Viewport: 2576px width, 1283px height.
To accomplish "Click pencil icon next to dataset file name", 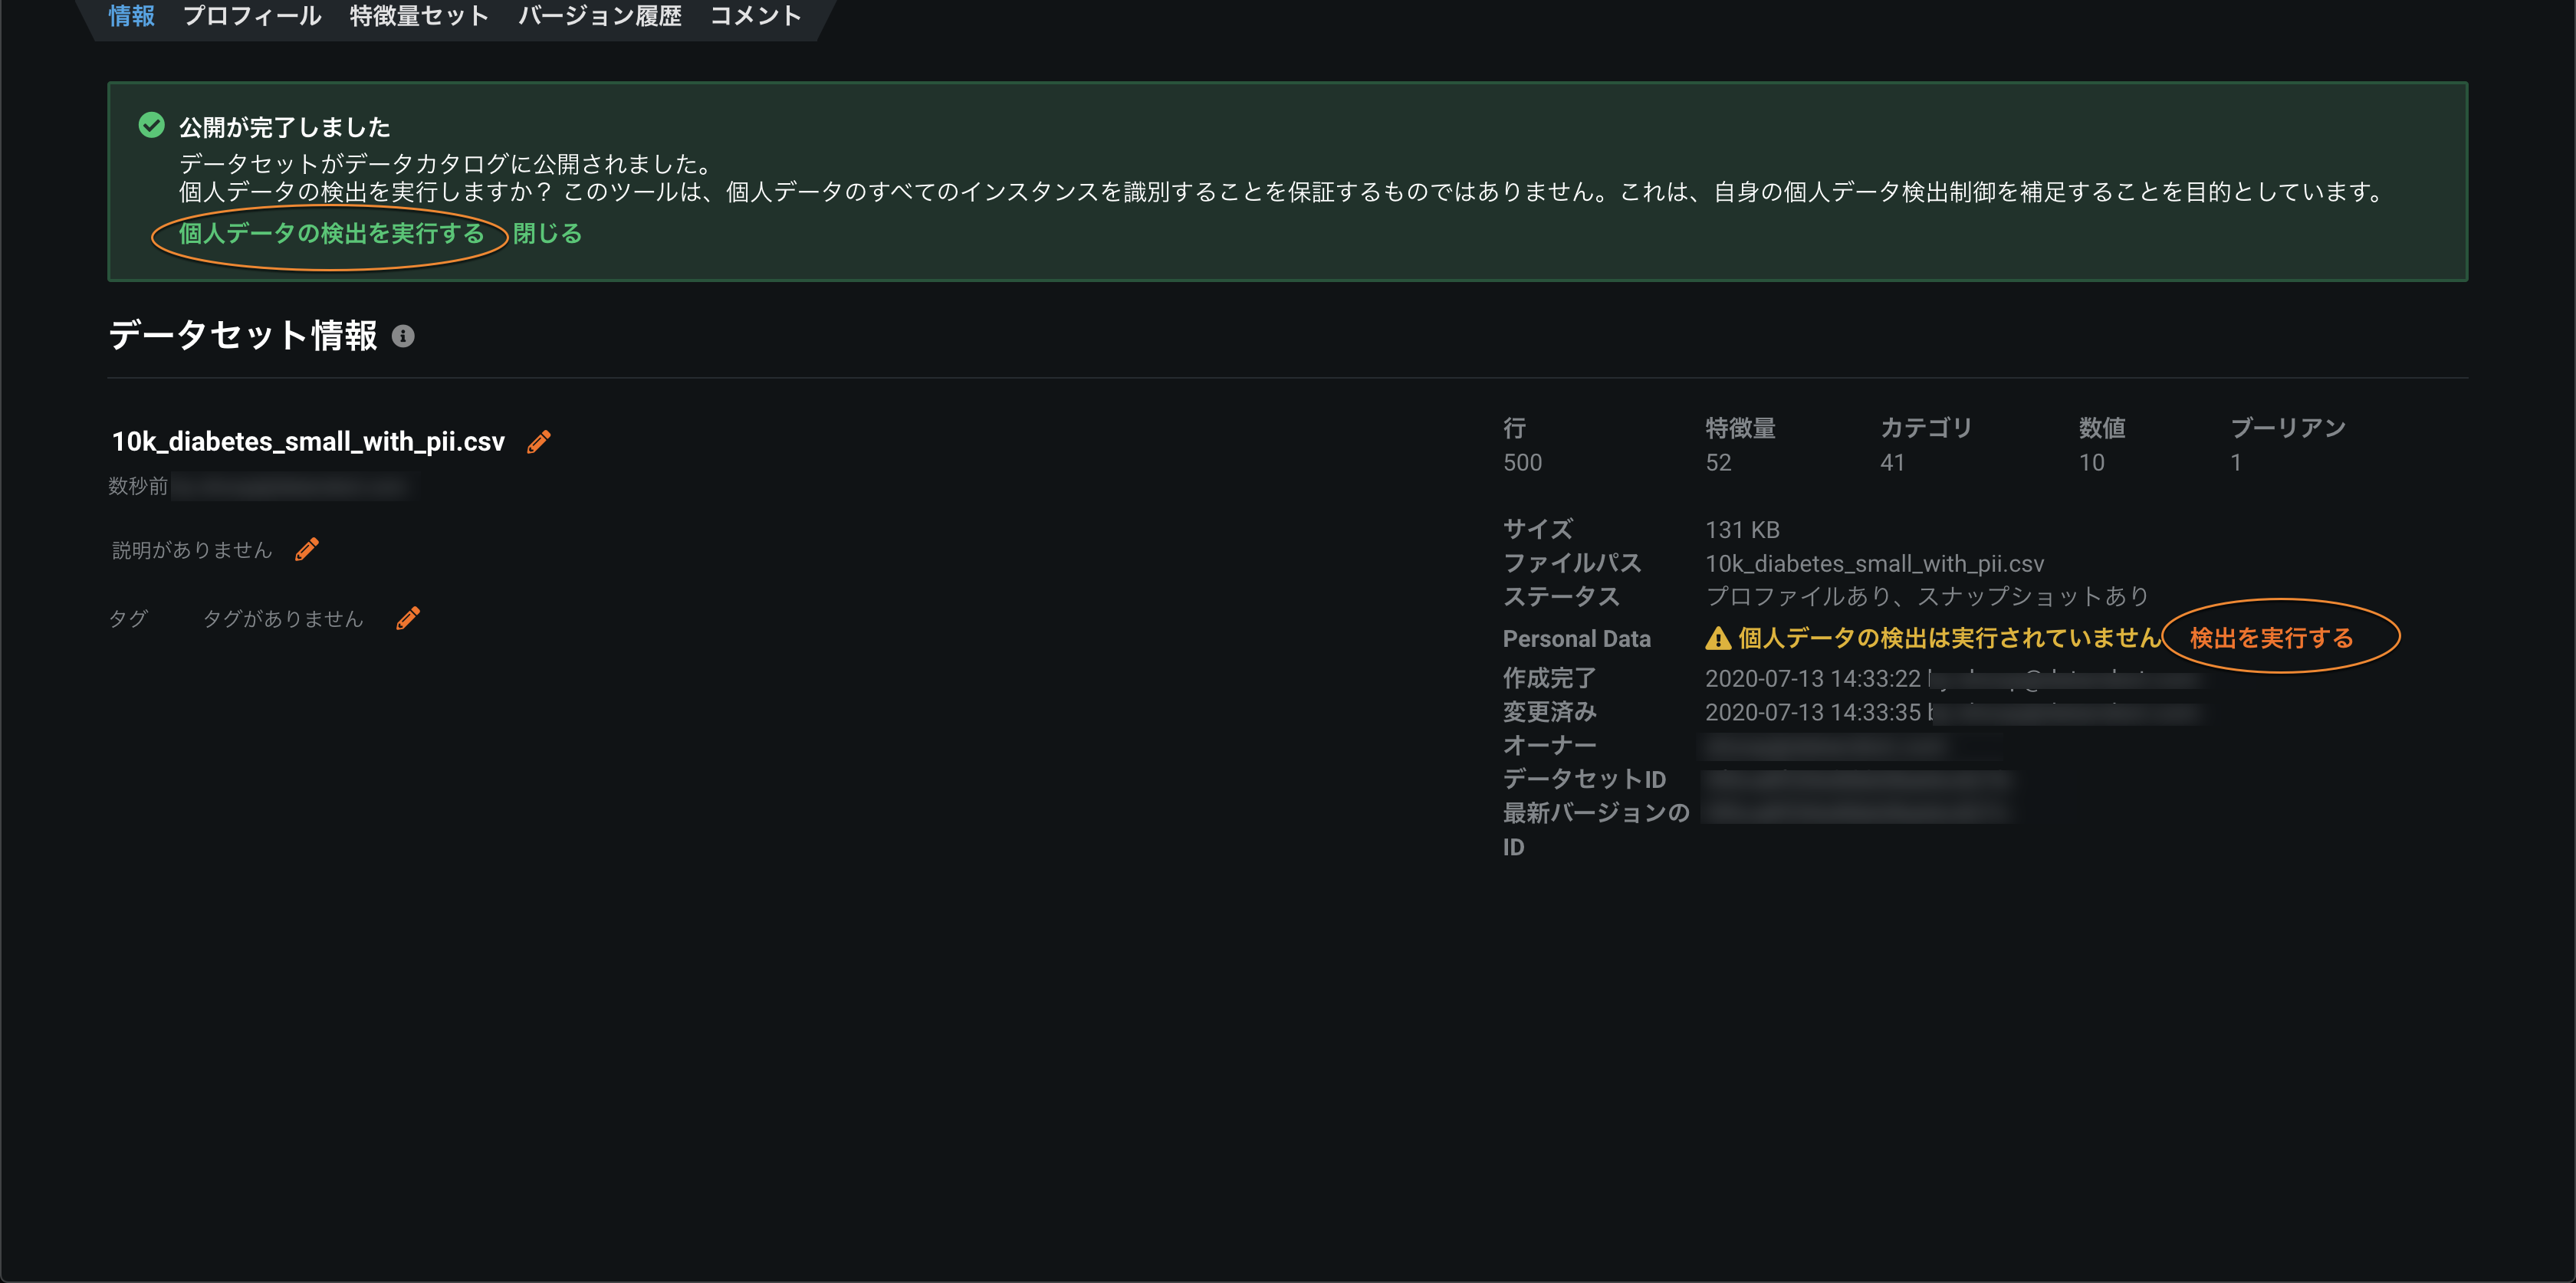I will pyautogui.click(x=539, y=441).
